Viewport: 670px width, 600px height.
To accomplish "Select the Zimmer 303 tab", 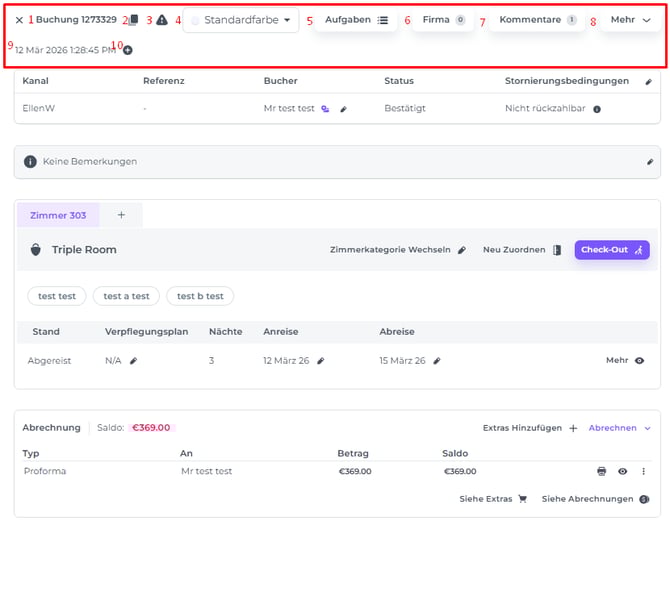I will [x=58, y=215].
